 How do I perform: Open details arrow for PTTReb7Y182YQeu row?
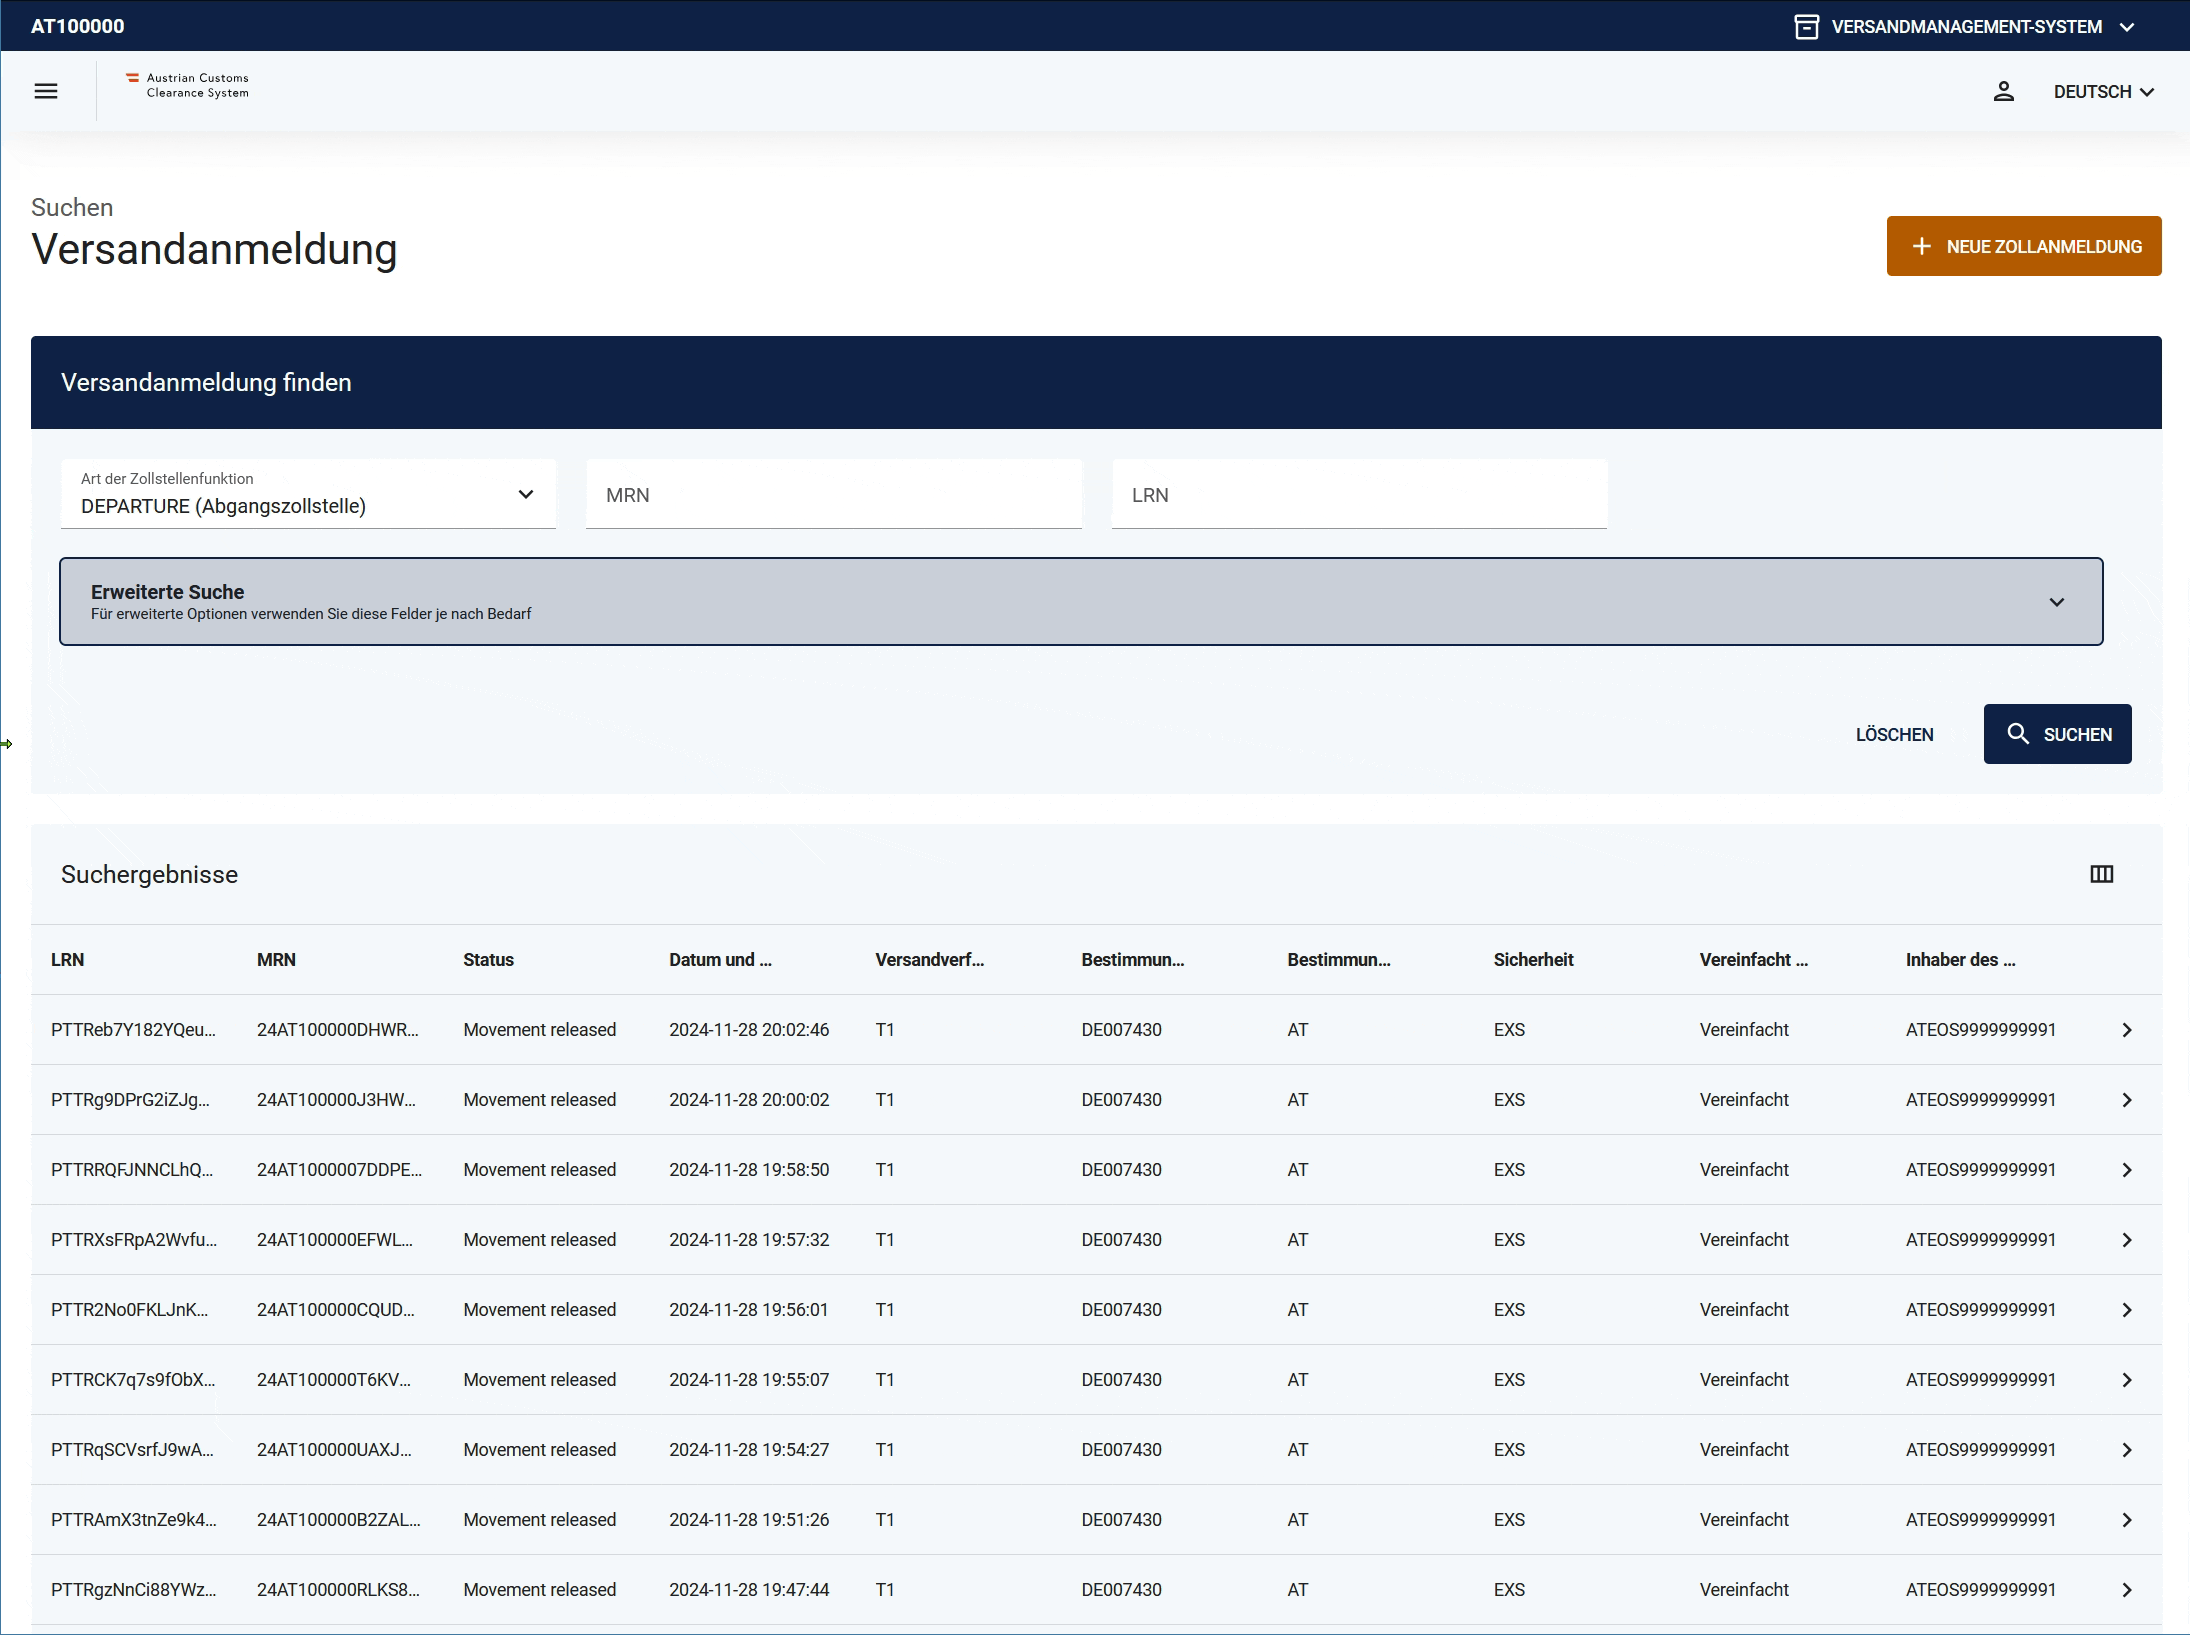[x=2127, y=1030]
